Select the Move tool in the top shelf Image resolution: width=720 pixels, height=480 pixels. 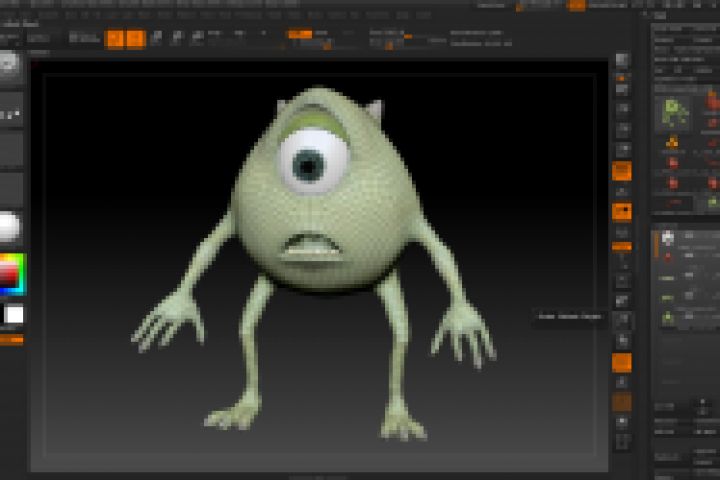pos(157,38)
